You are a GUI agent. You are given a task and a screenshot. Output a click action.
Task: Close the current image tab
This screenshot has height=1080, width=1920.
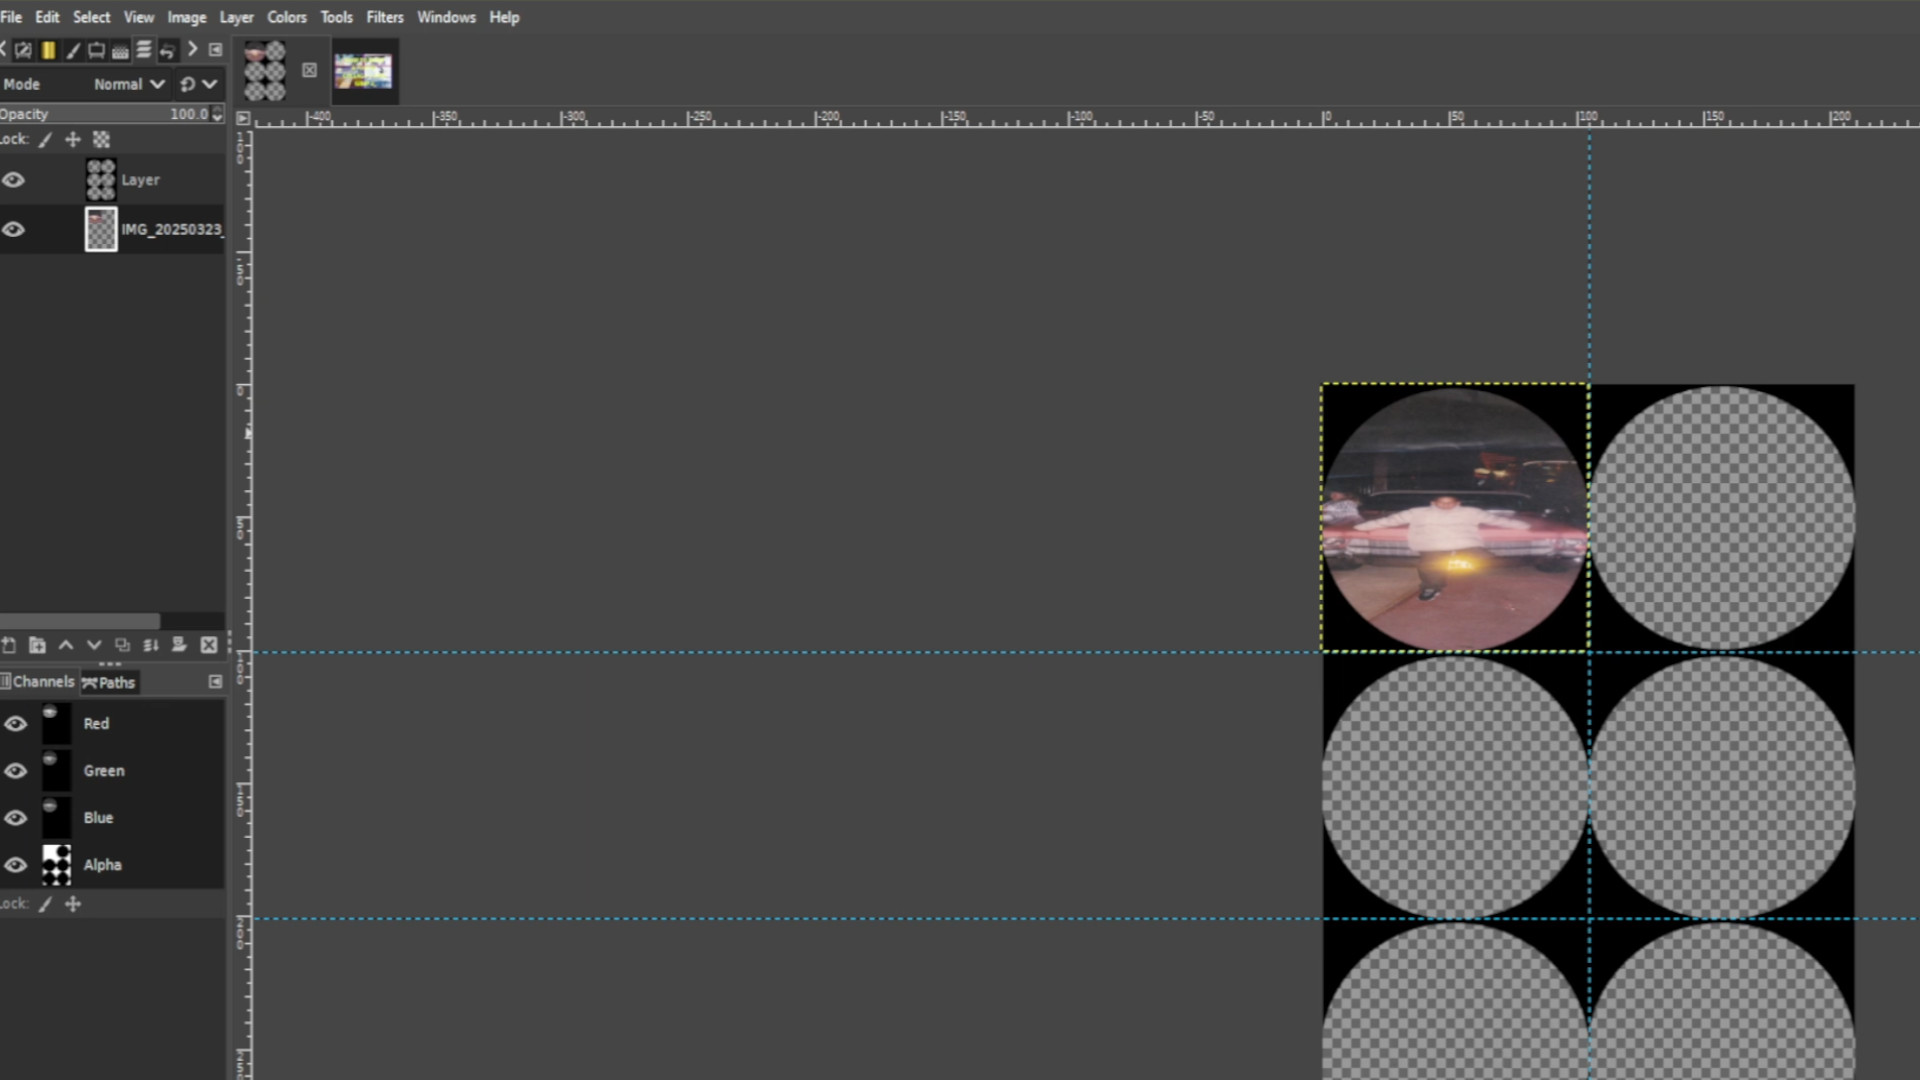point(309,70)
